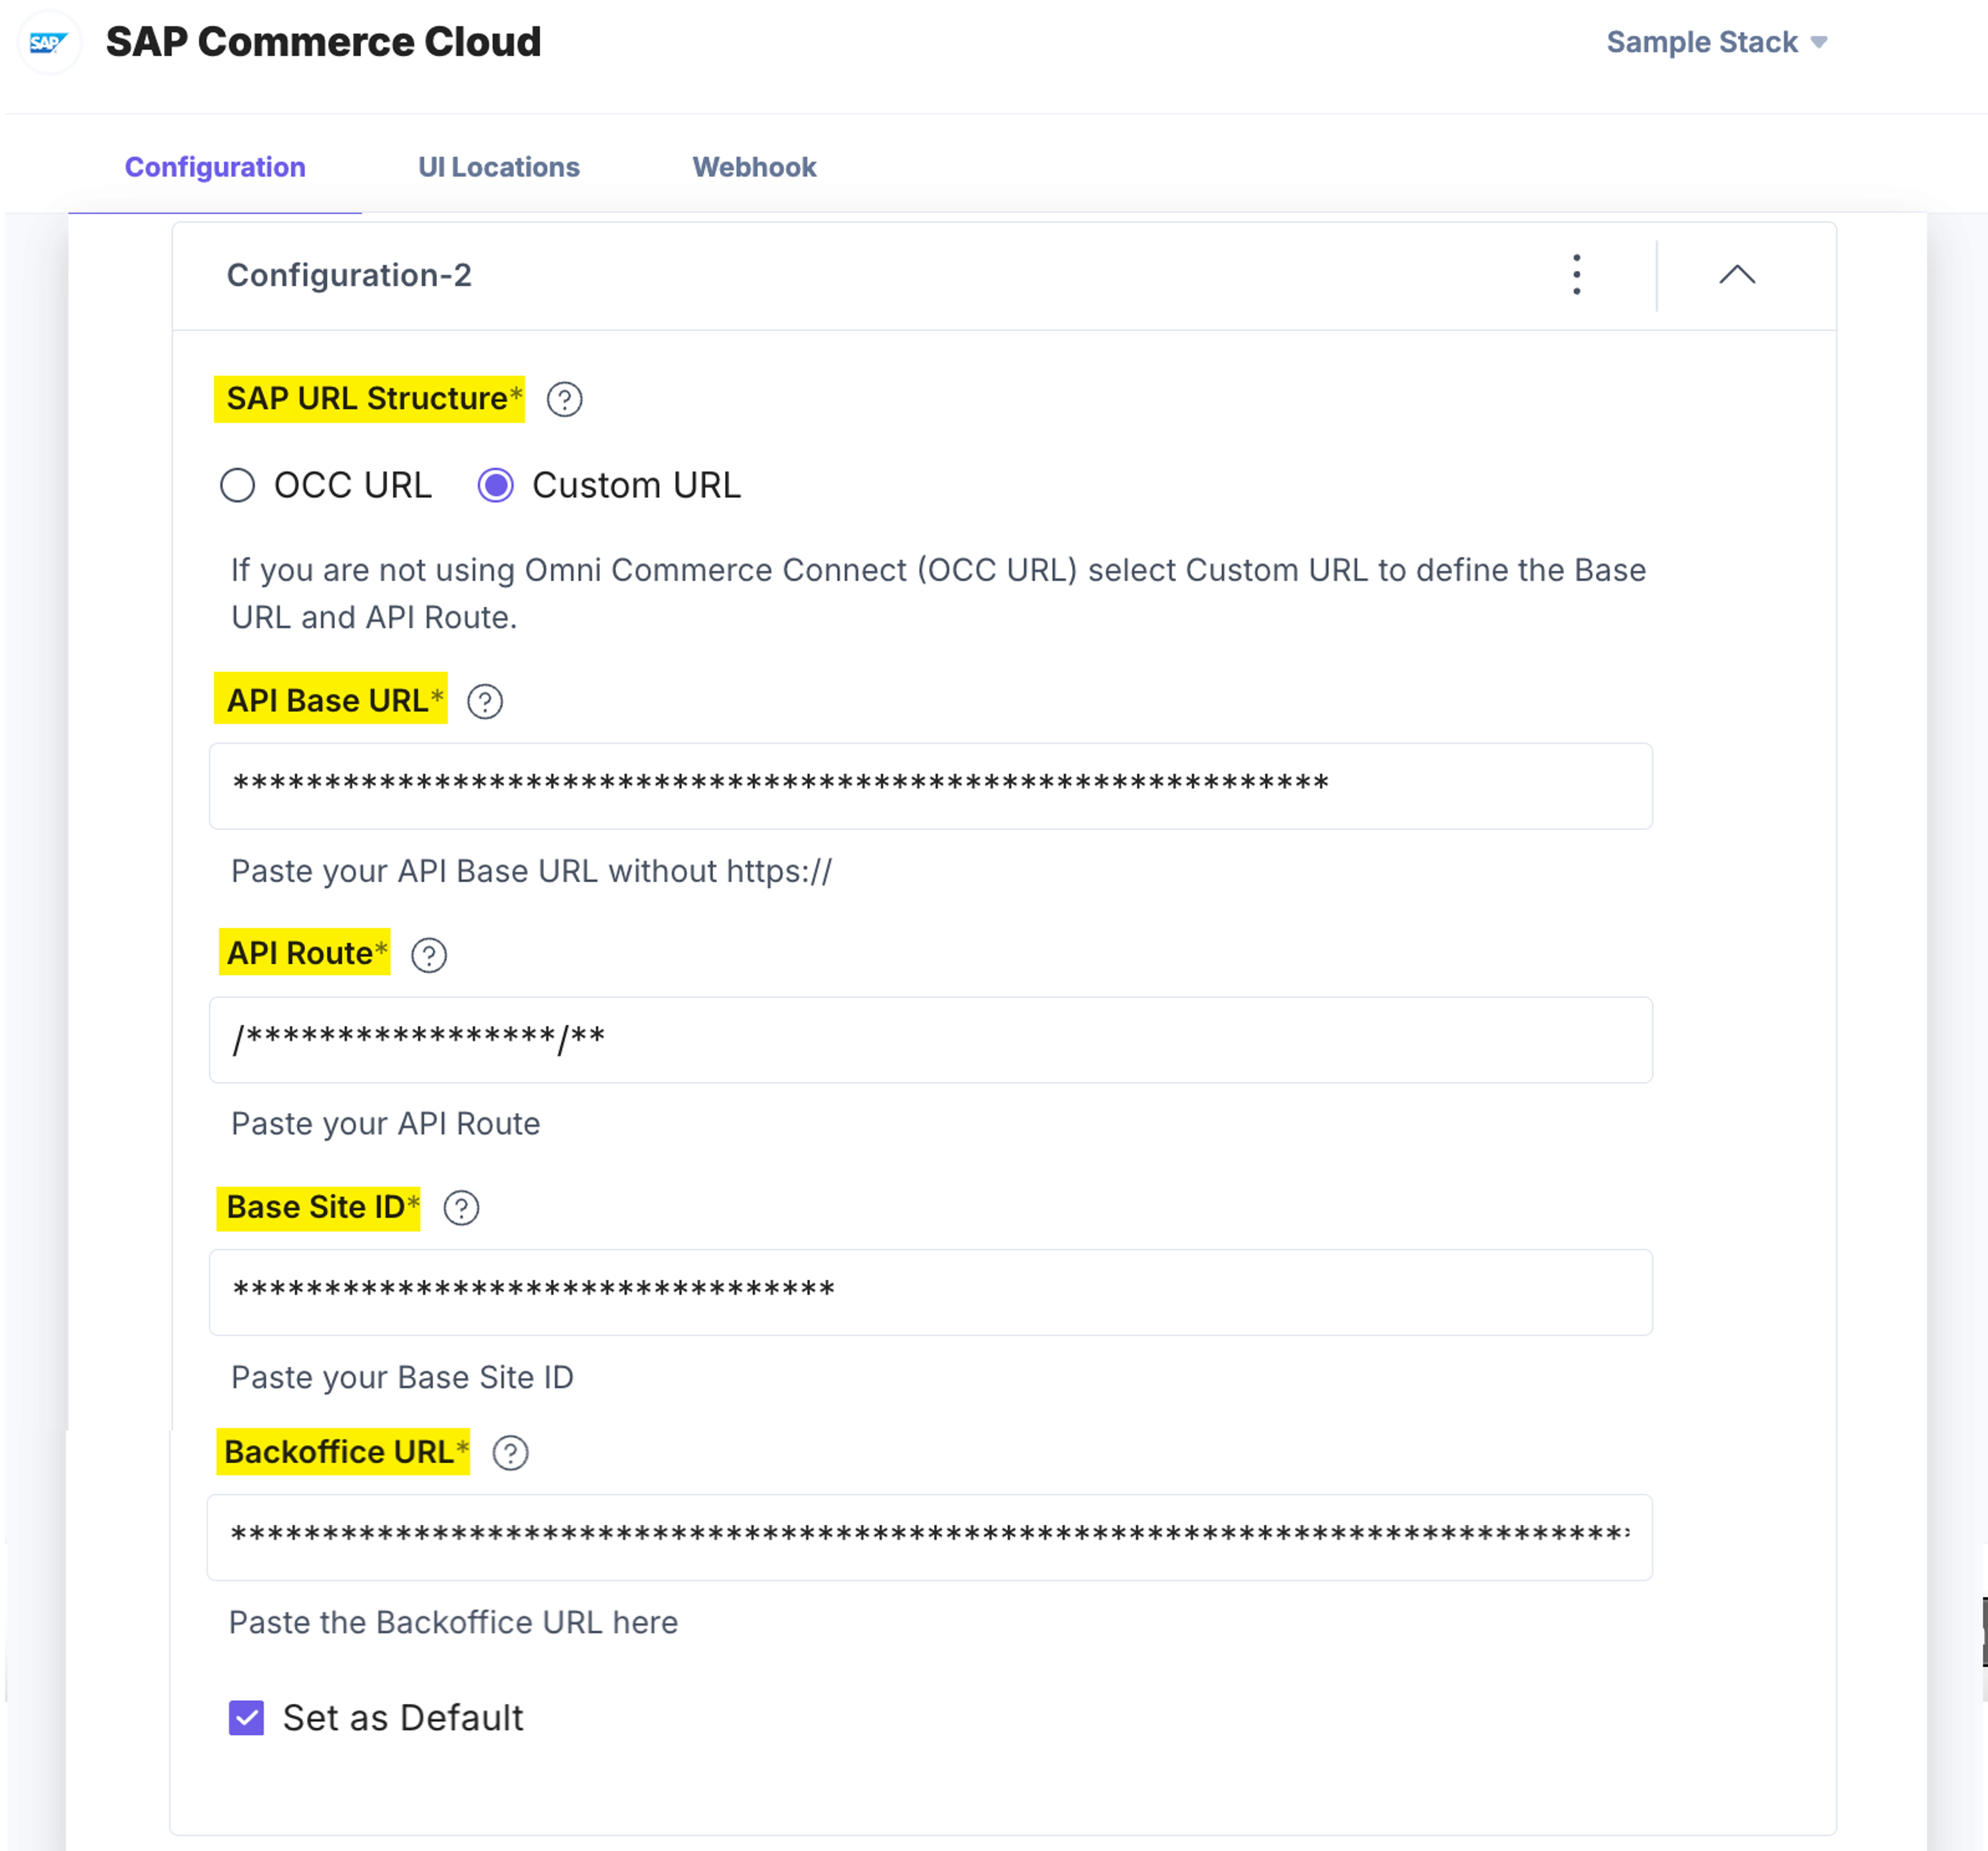Open Configuration-2 three-dot options menu

point(1577,274)
